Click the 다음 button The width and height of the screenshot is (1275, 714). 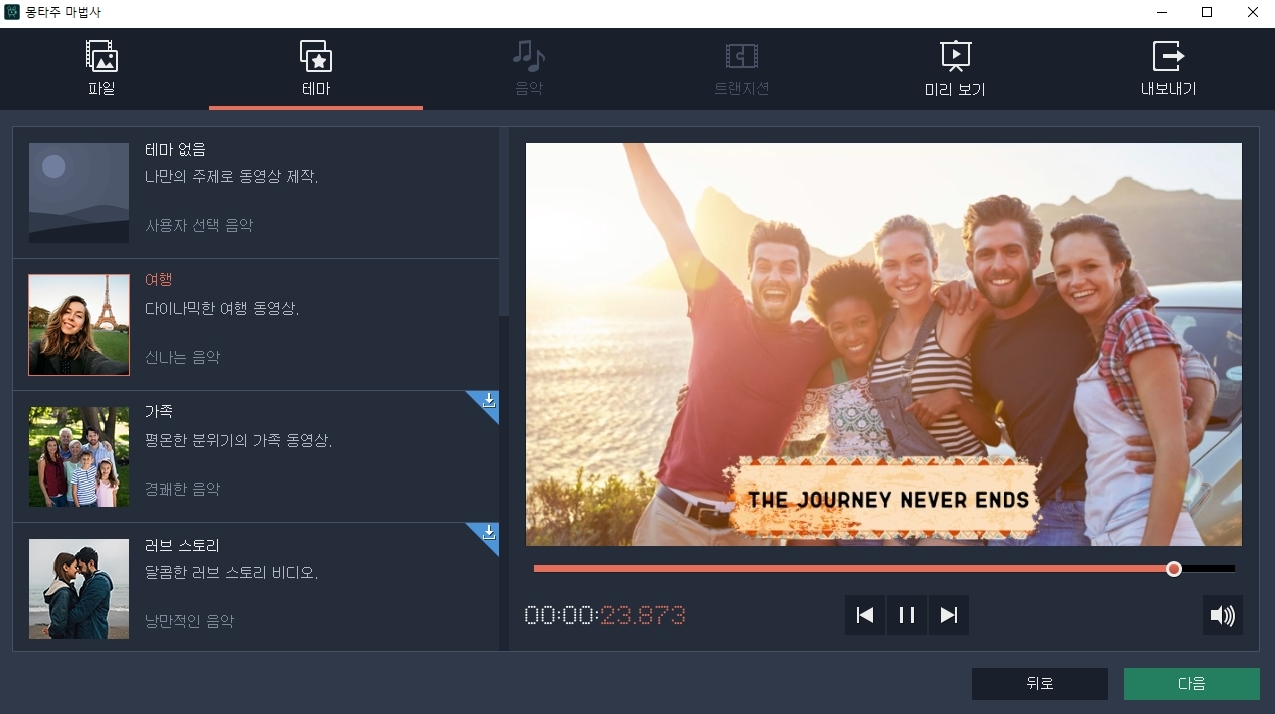click(1192, 684)
